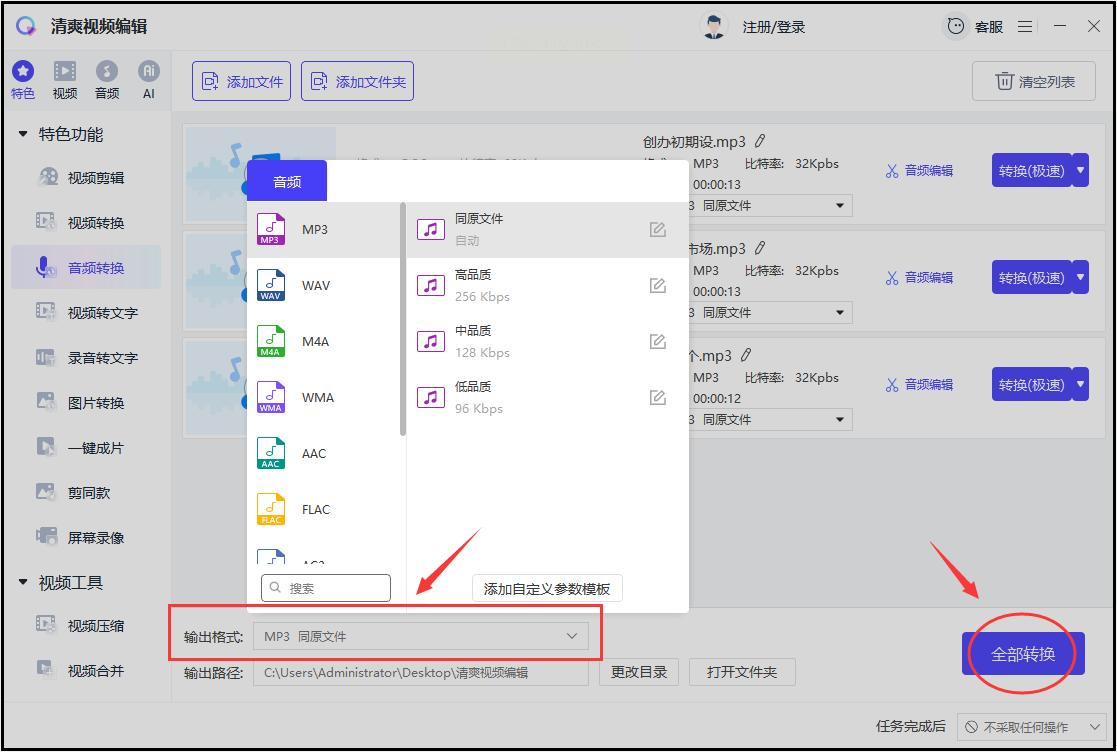The width and height of the screenshot is (1117, 752).
Task: Click the format 搜索 search box
Action: pos(326,588)
